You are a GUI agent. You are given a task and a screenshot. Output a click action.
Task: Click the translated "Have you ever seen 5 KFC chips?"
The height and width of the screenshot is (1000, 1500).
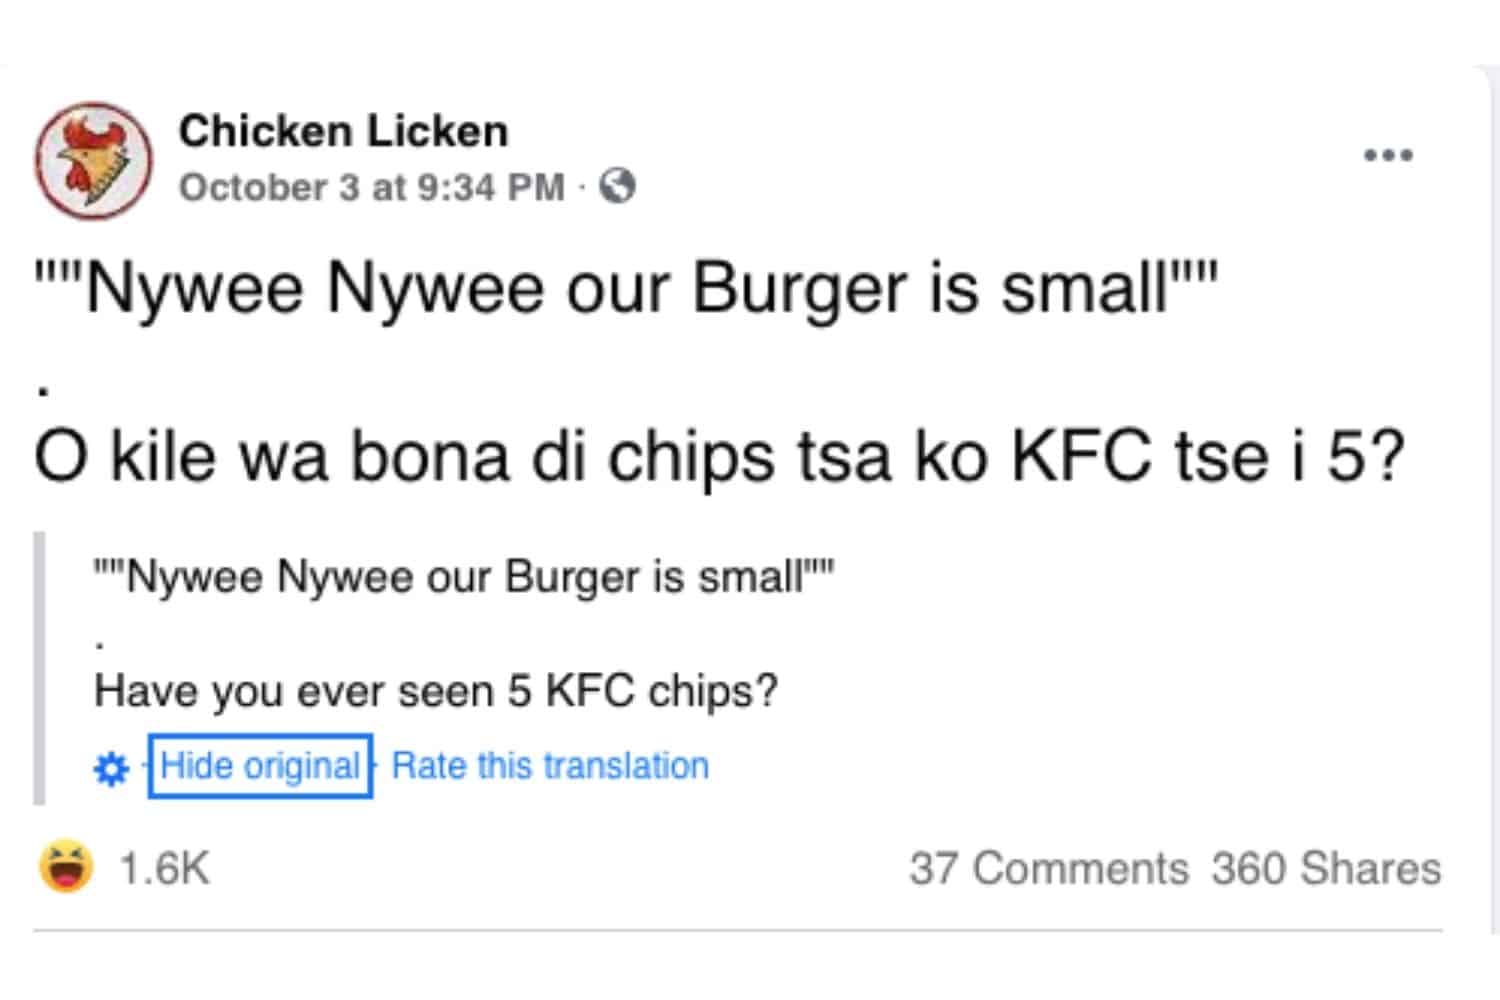point(435,691)
